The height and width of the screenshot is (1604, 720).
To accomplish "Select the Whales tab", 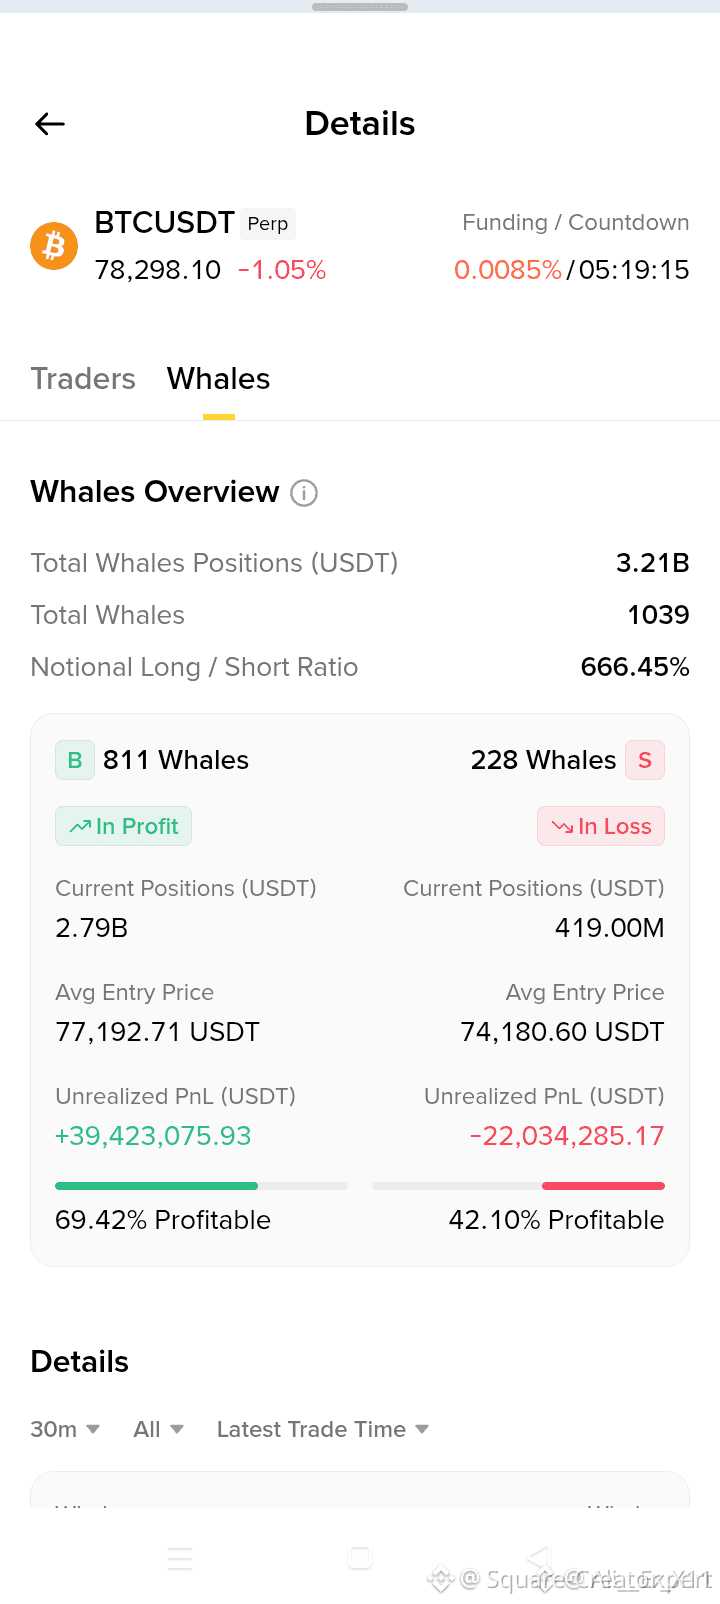I will click(218, 379).
